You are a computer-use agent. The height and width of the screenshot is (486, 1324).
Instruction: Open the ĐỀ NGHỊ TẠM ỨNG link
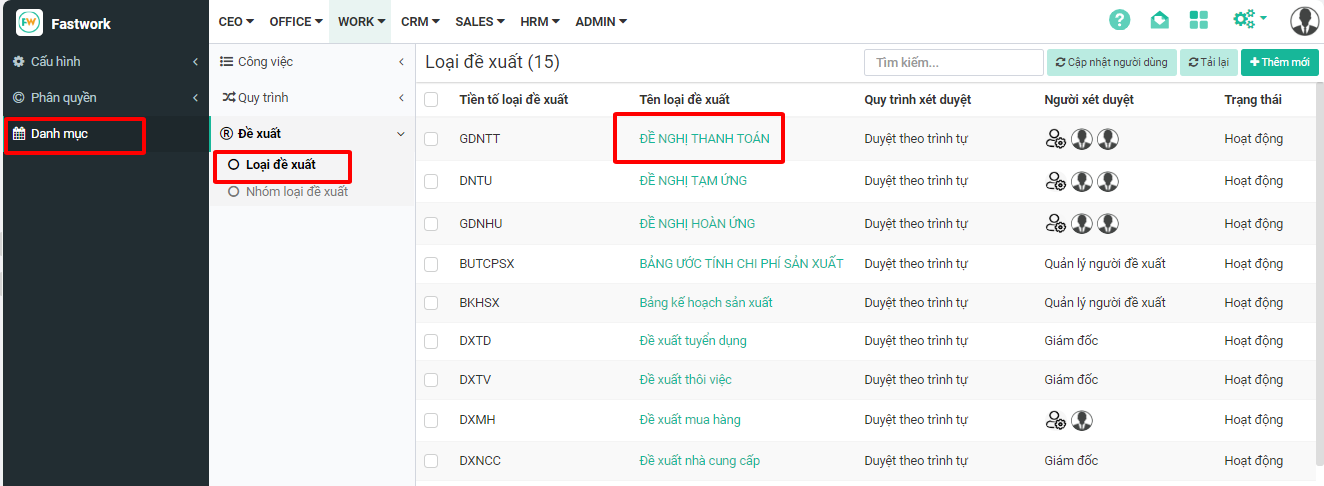coord(693,181)
